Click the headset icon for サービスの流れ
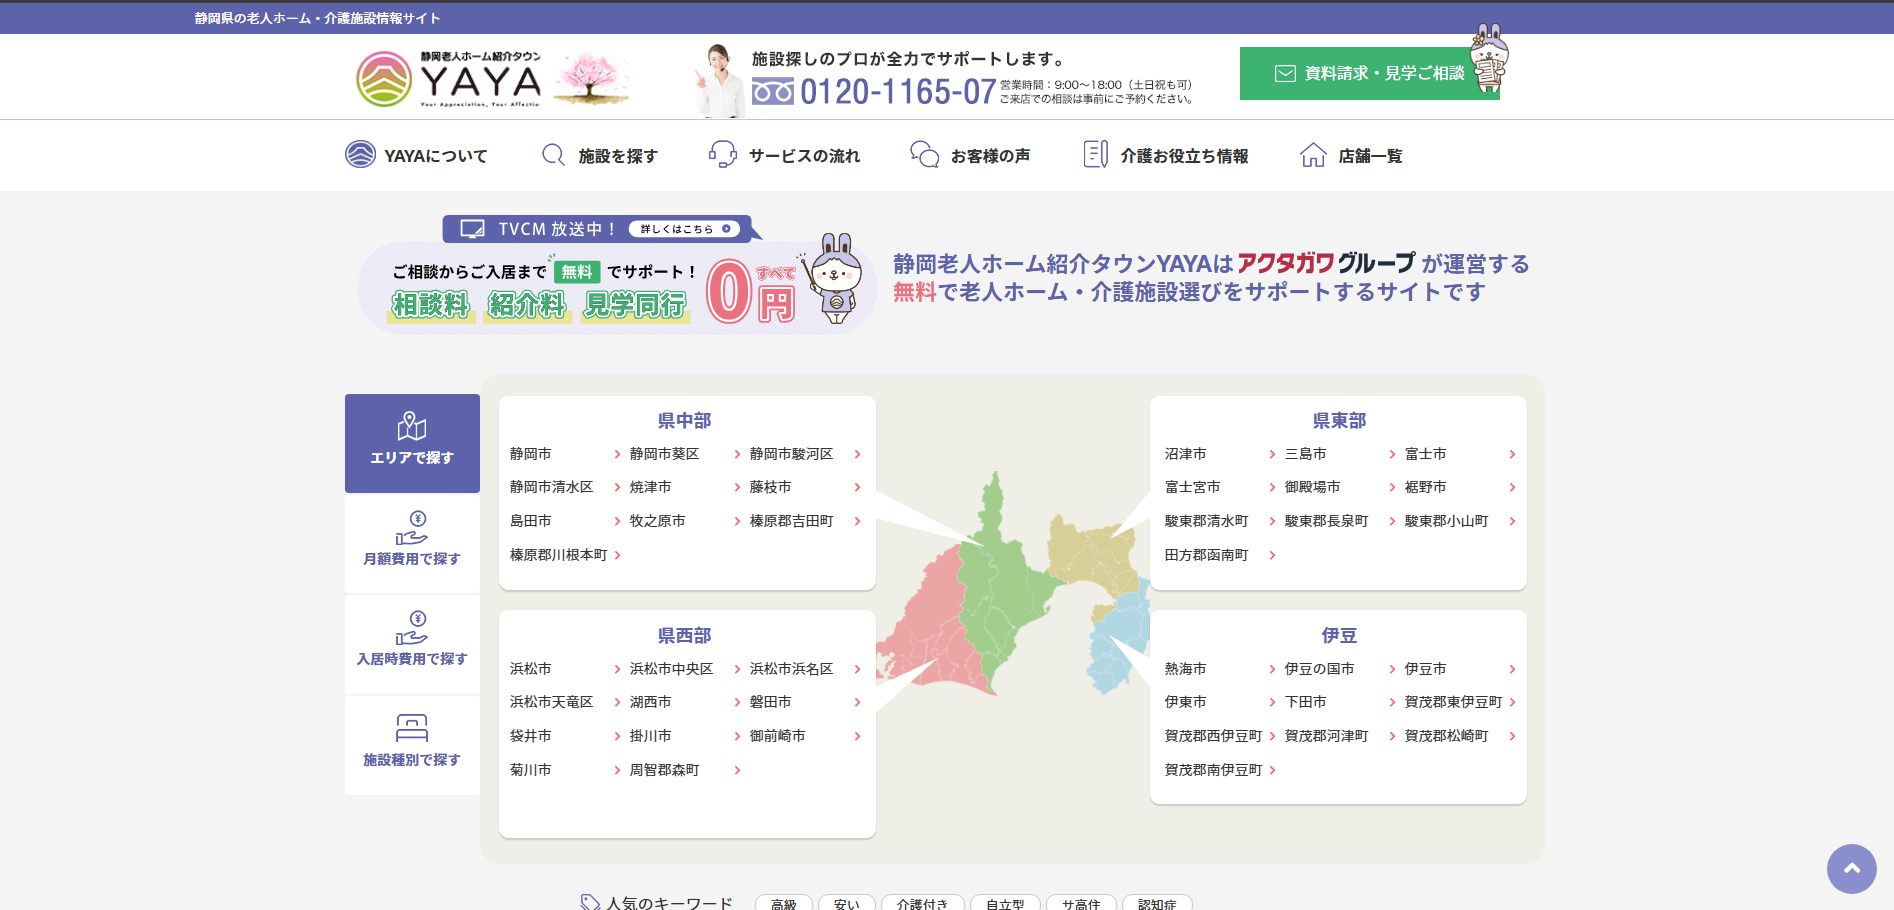 click(722, 155)
